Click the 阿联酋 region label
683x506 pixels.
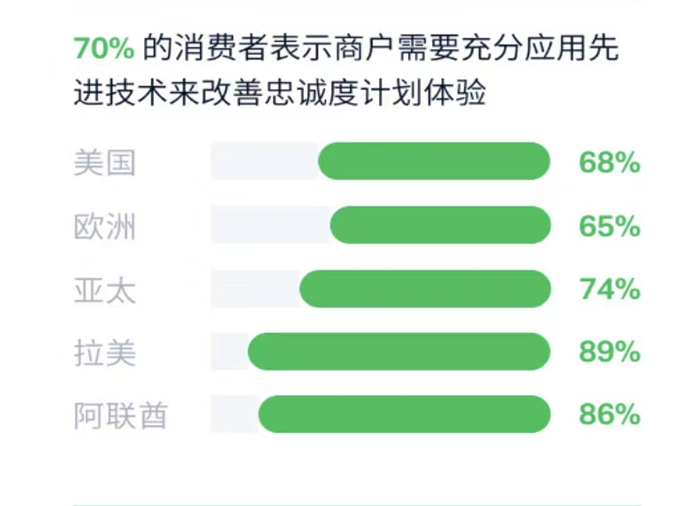pos(120,416)
